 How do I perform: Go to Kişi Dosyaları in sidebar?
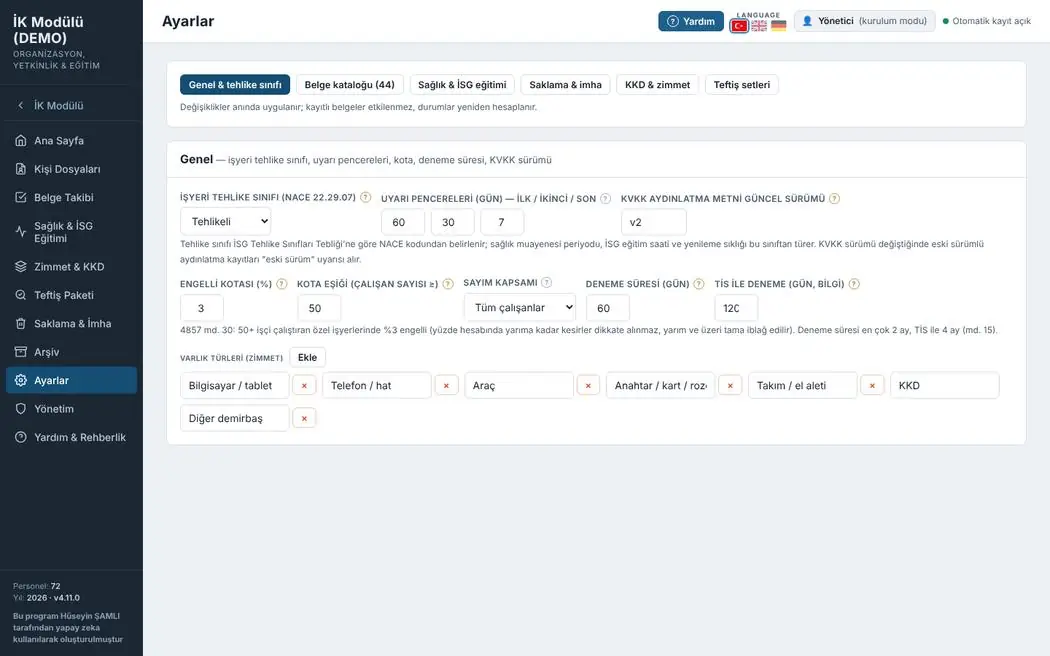(x=71, y=169)
